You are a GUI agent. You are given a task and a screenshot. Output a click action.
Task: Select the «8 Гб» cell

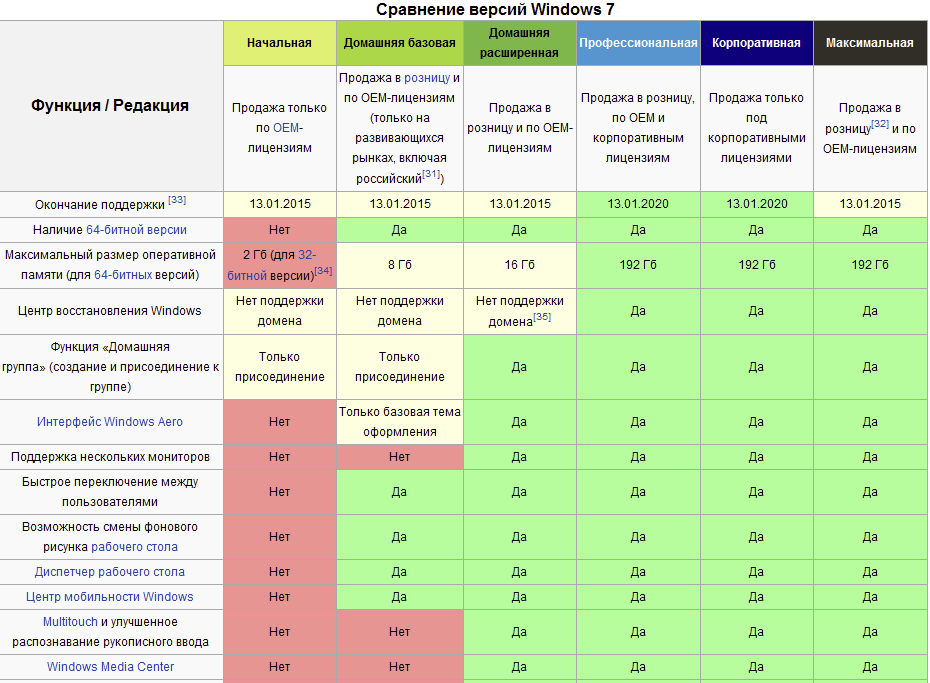(400, 265)
